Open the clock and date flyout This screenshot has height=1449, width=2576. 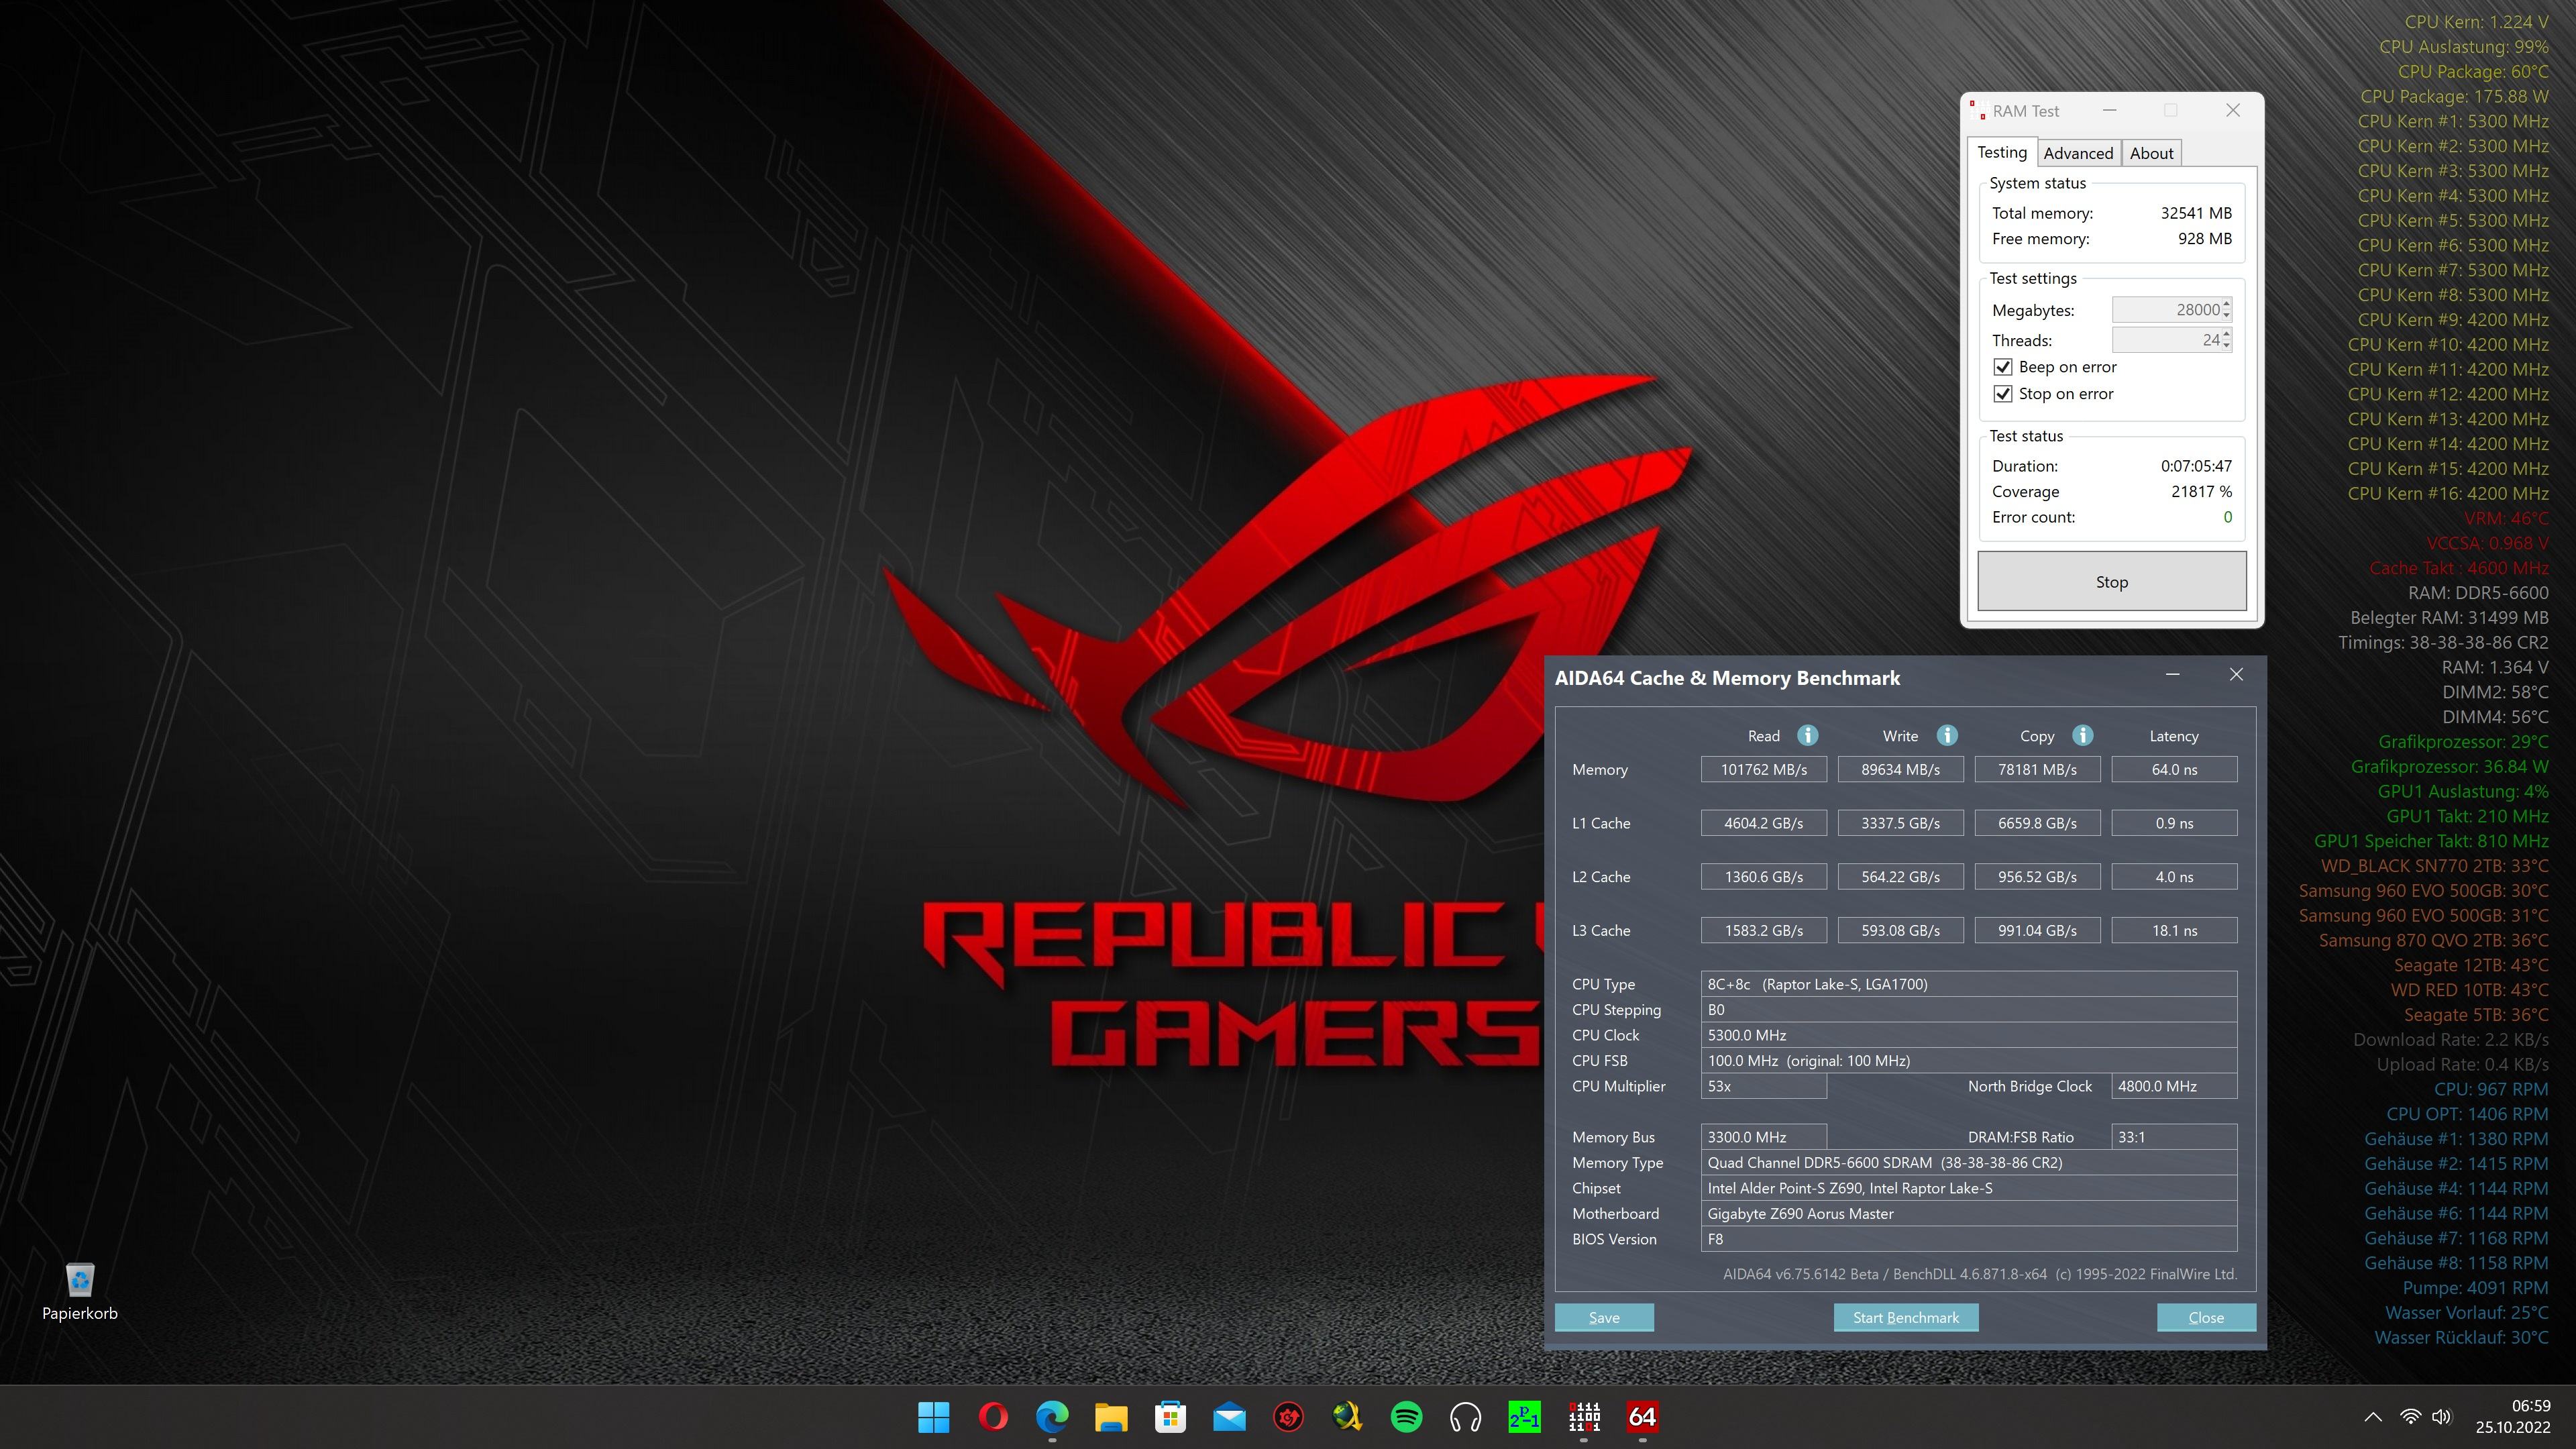pos(2513,1417)
